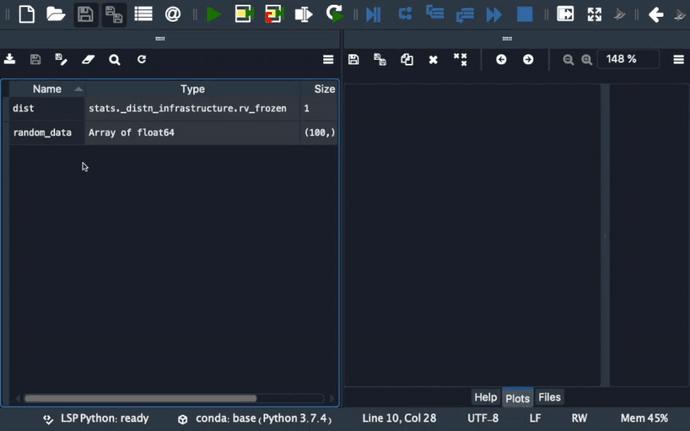This screenshot has width=690, height=431.
Task: Click the UTF-8 encoding indicator
Action: (483, 418)
